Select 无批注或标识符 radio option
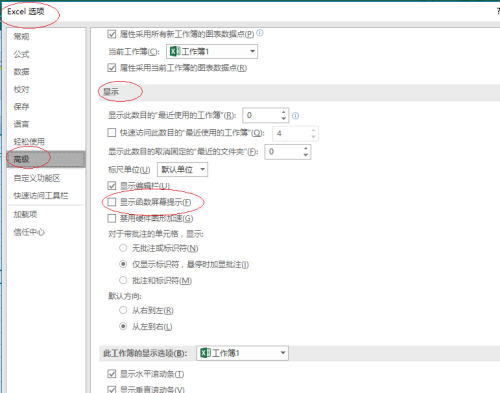Screen dimensions: 500x393 coord(123,248)
